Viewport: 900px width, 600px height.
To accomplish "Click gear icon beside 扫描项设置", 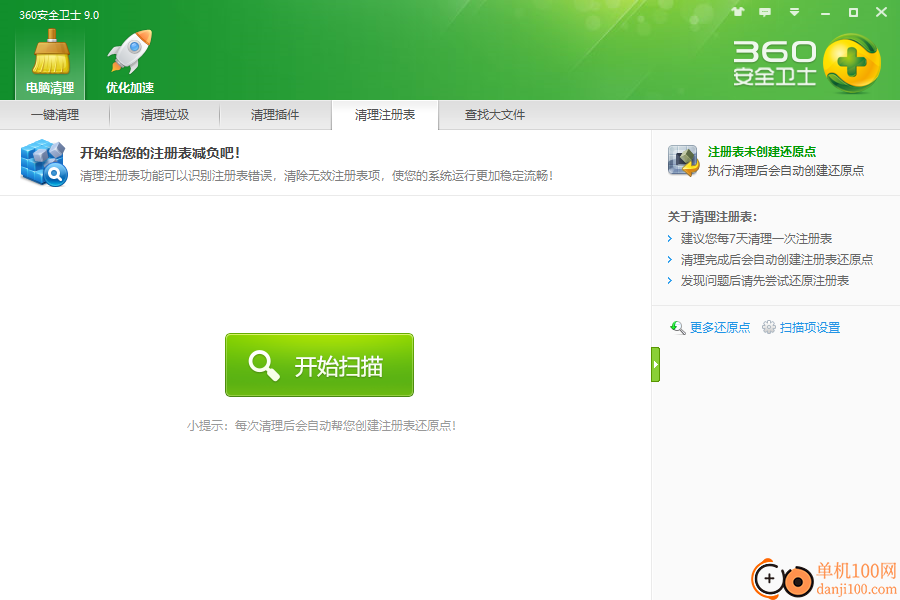I will 769,327.
